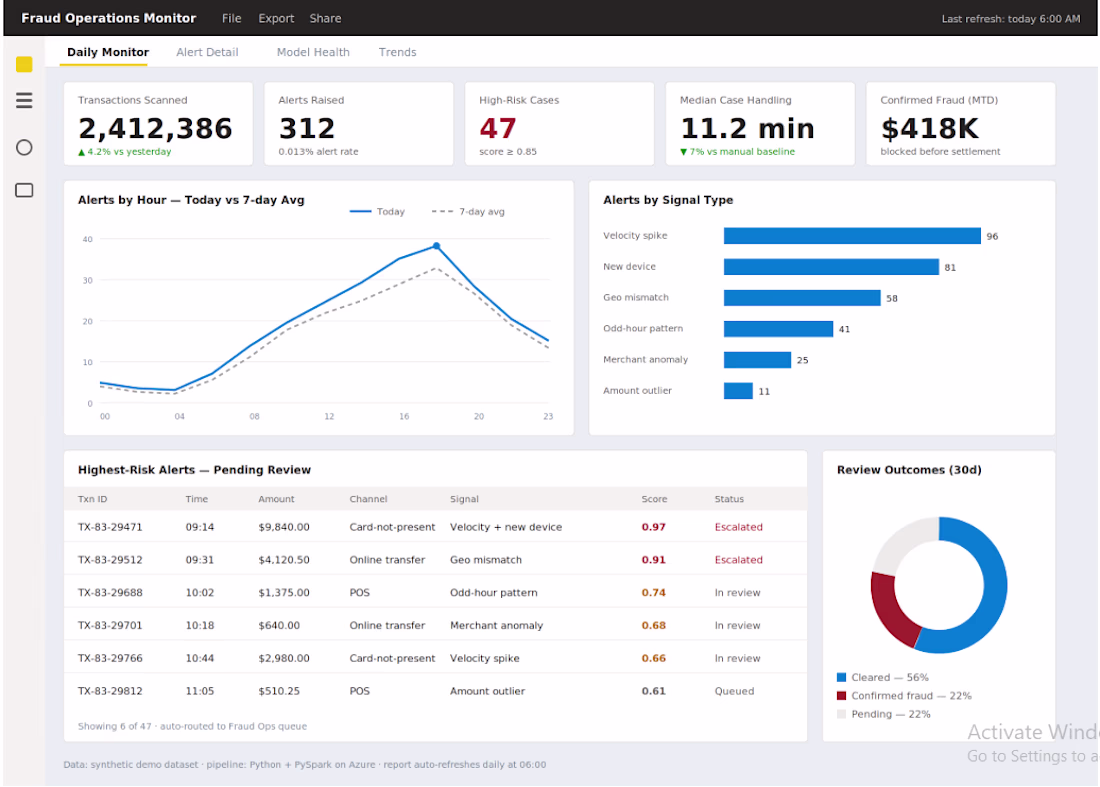Switch to the Daily Monitor tab
The width and height of the screenshot is (1100, 787).
[107, 52]
